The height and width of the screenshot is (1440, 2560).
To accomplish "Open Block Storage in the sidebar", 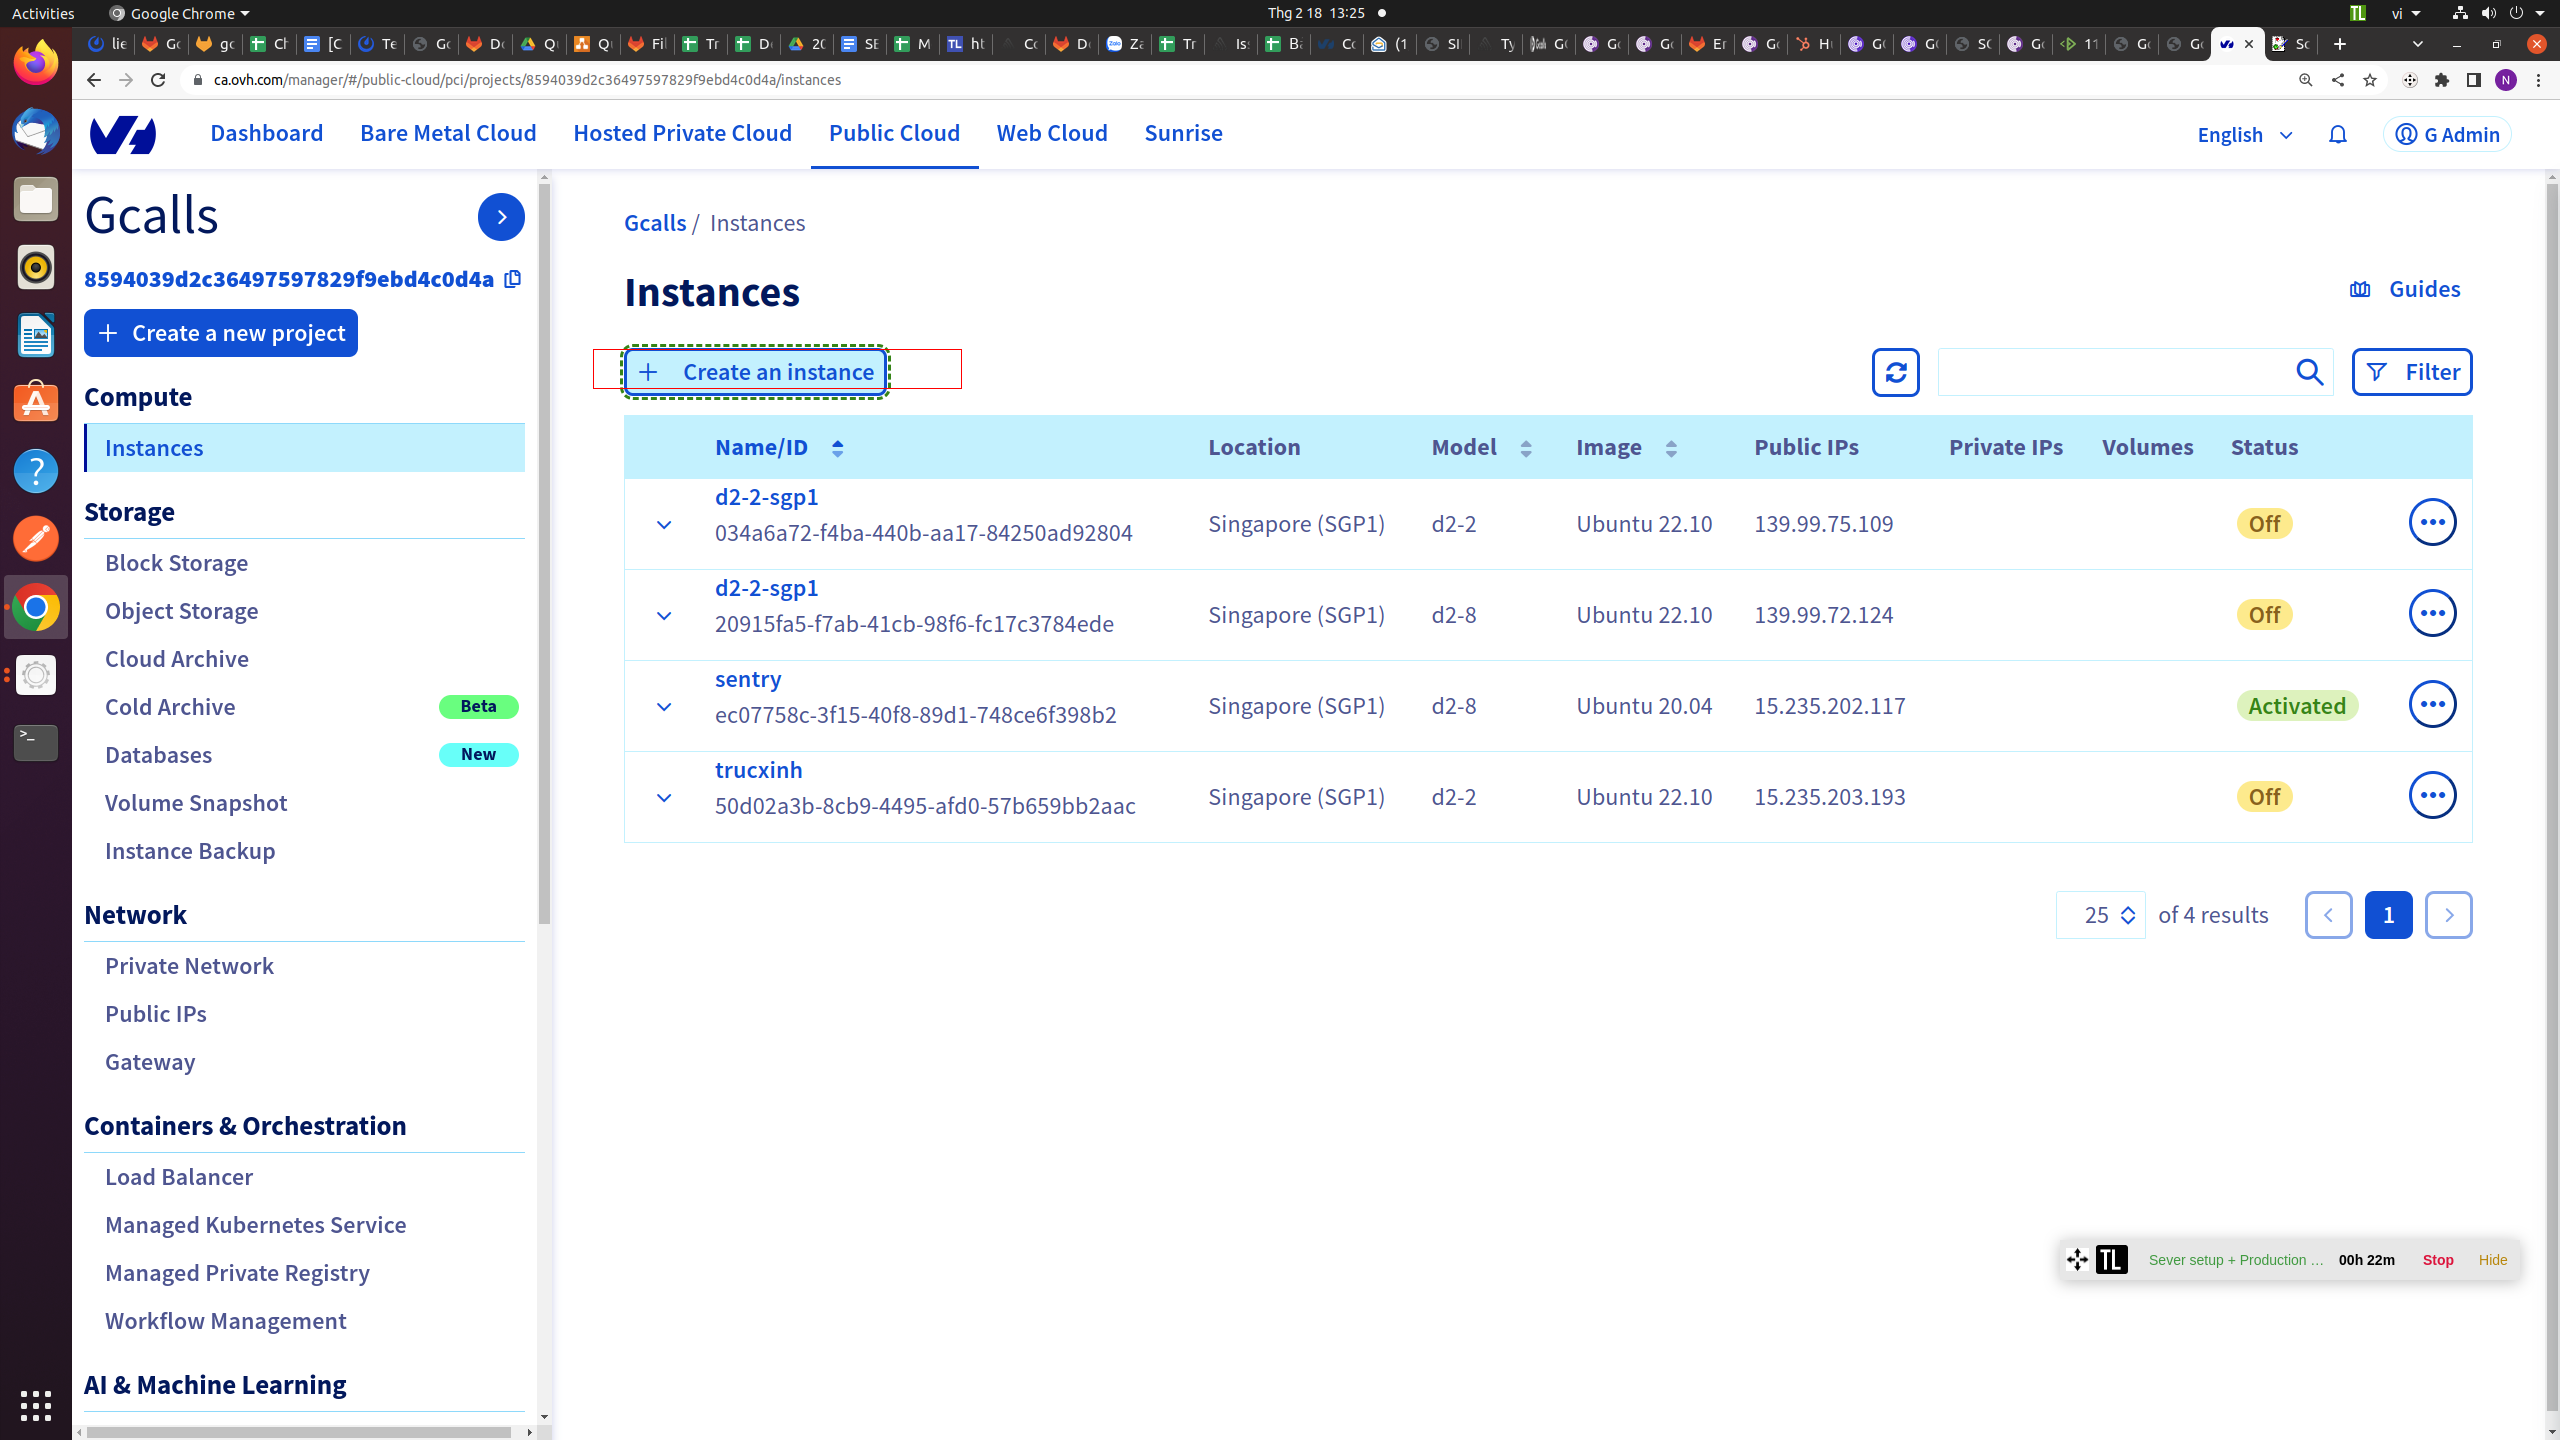I will tap(176, 563).
